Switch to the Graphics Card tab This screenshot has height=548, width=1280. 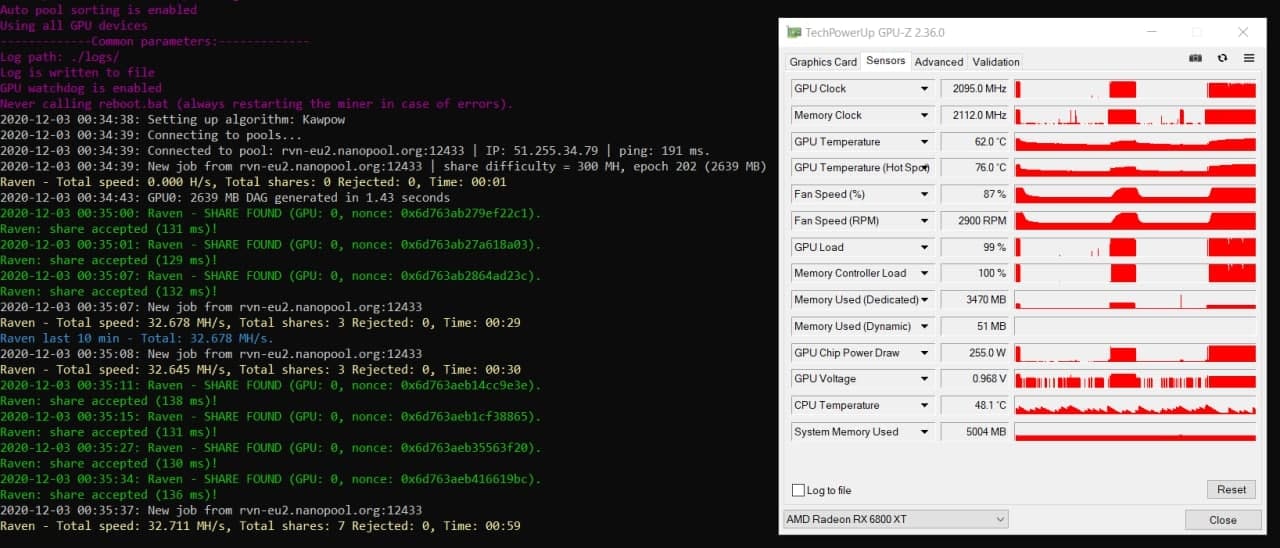tap(823, 62)
